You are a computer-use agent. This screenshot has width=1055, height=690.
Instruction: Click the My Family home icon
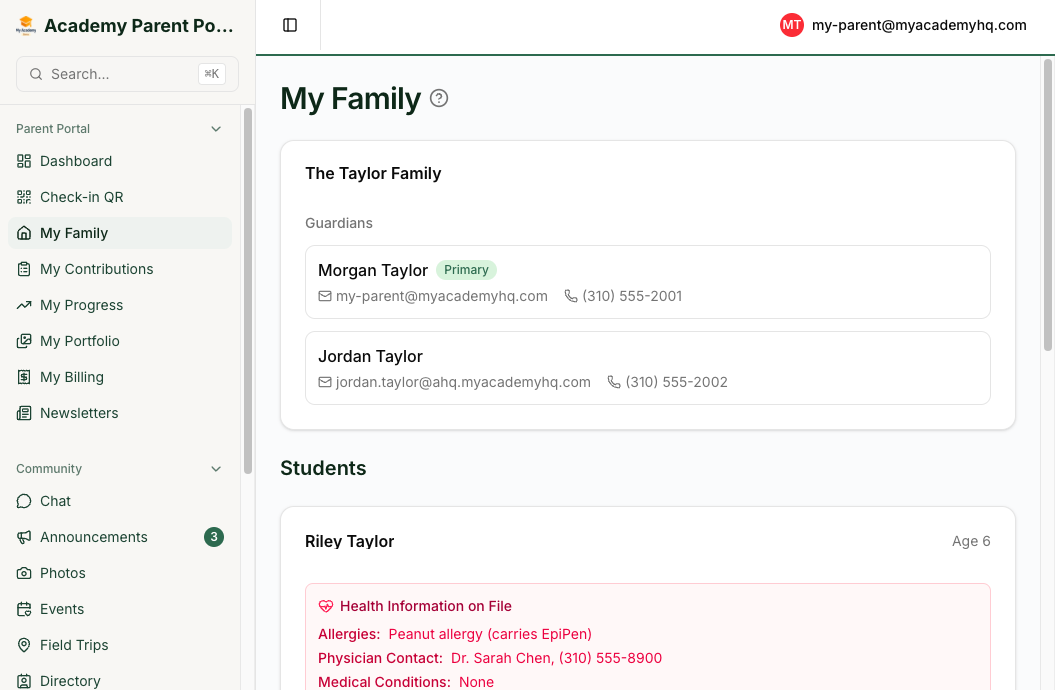[24, 233]
